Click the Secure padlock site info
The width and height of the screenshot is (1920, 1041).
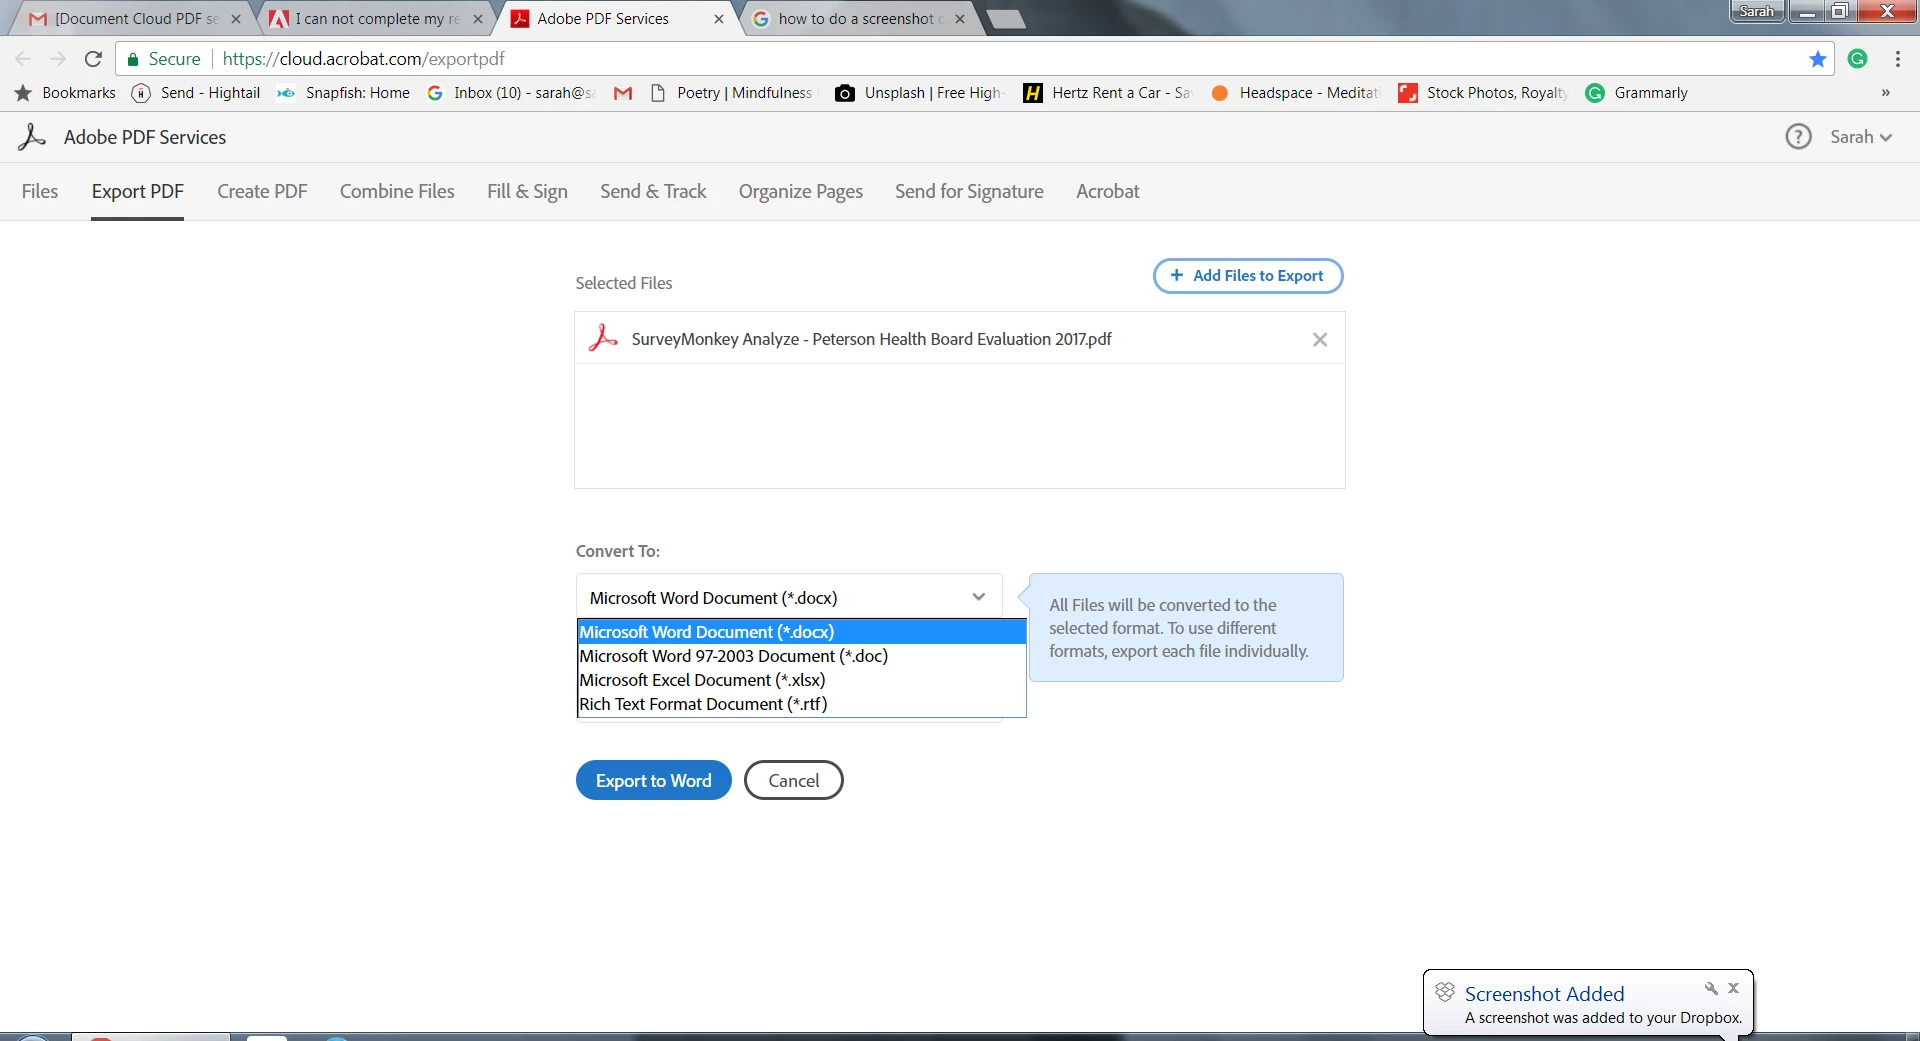tap(164, 59)
